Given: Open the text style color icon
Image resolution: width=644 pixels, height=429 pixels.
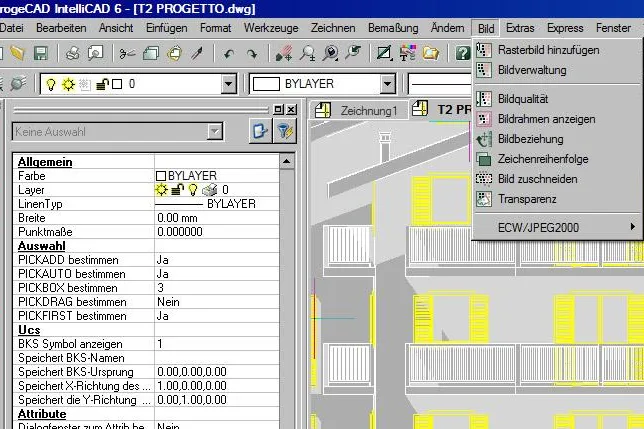Looking at the screenshot, I should point(407,53).
